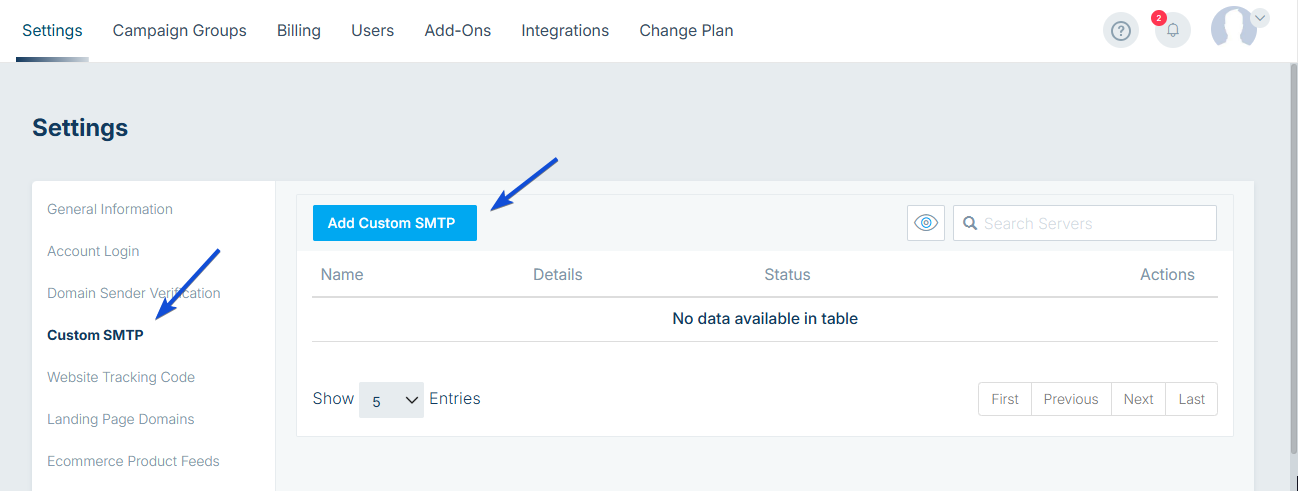1298x491 pixels.
Task: Open Landing Page Domains section
Action: 121,419
